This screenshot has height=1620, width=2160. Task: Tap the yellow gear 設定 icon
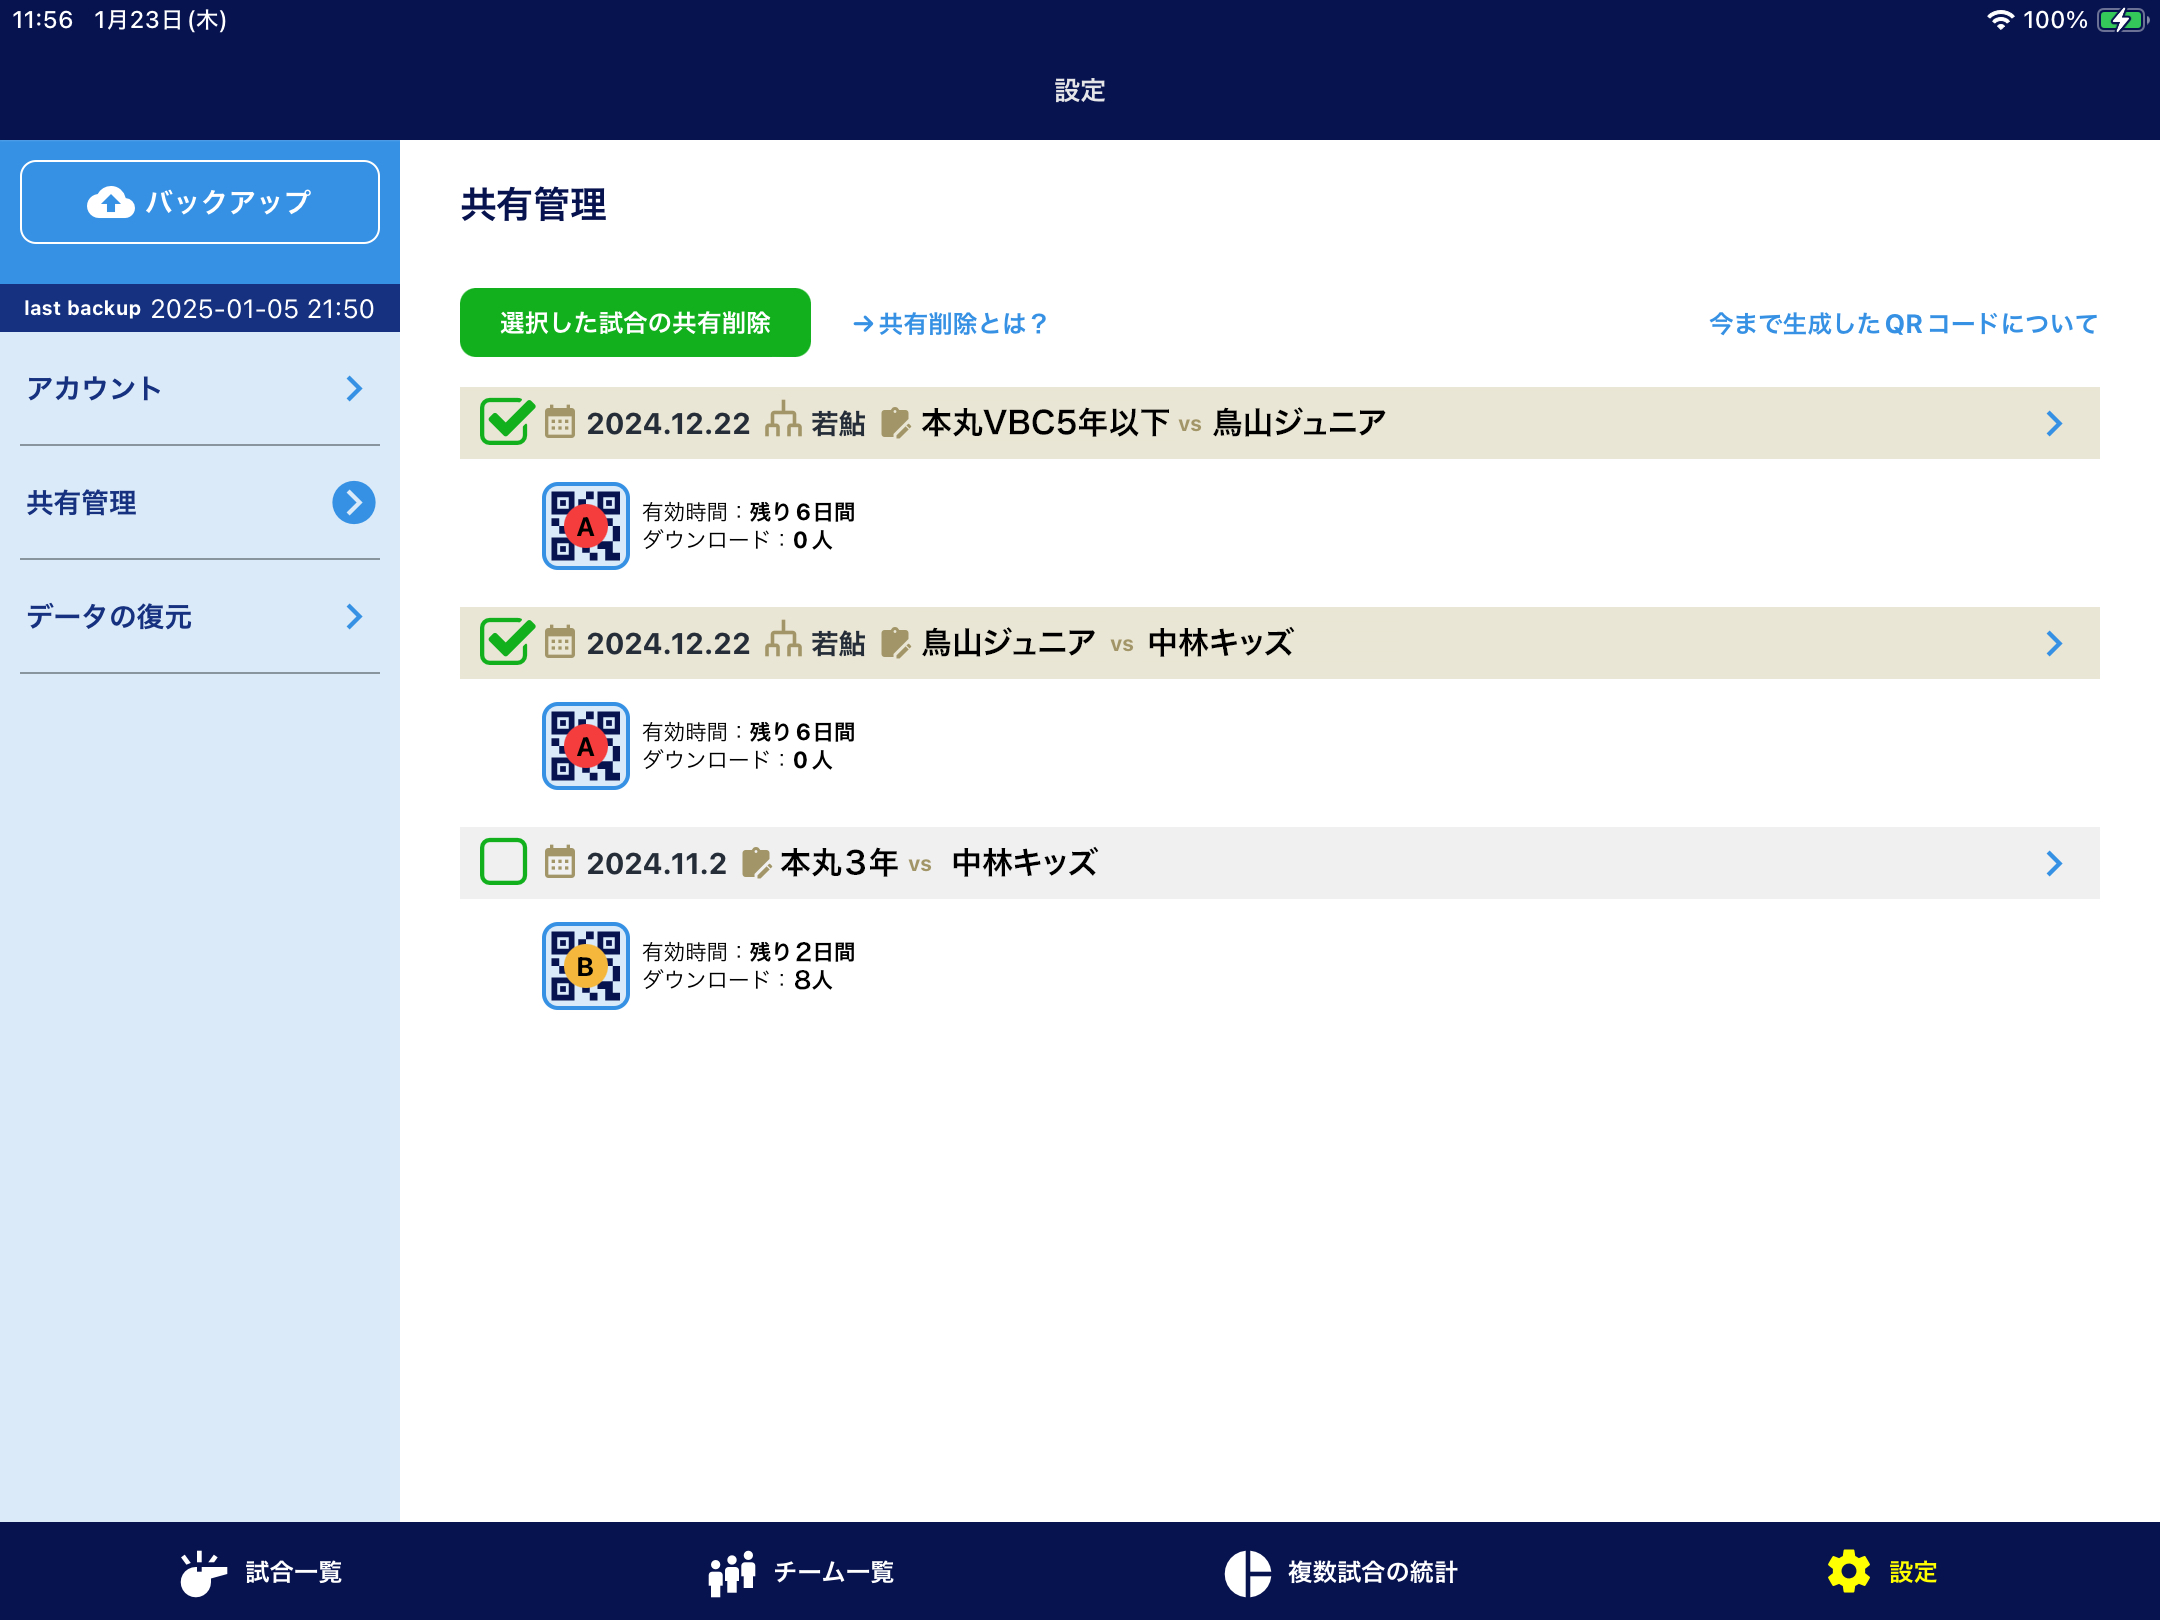[1848, 1572]
